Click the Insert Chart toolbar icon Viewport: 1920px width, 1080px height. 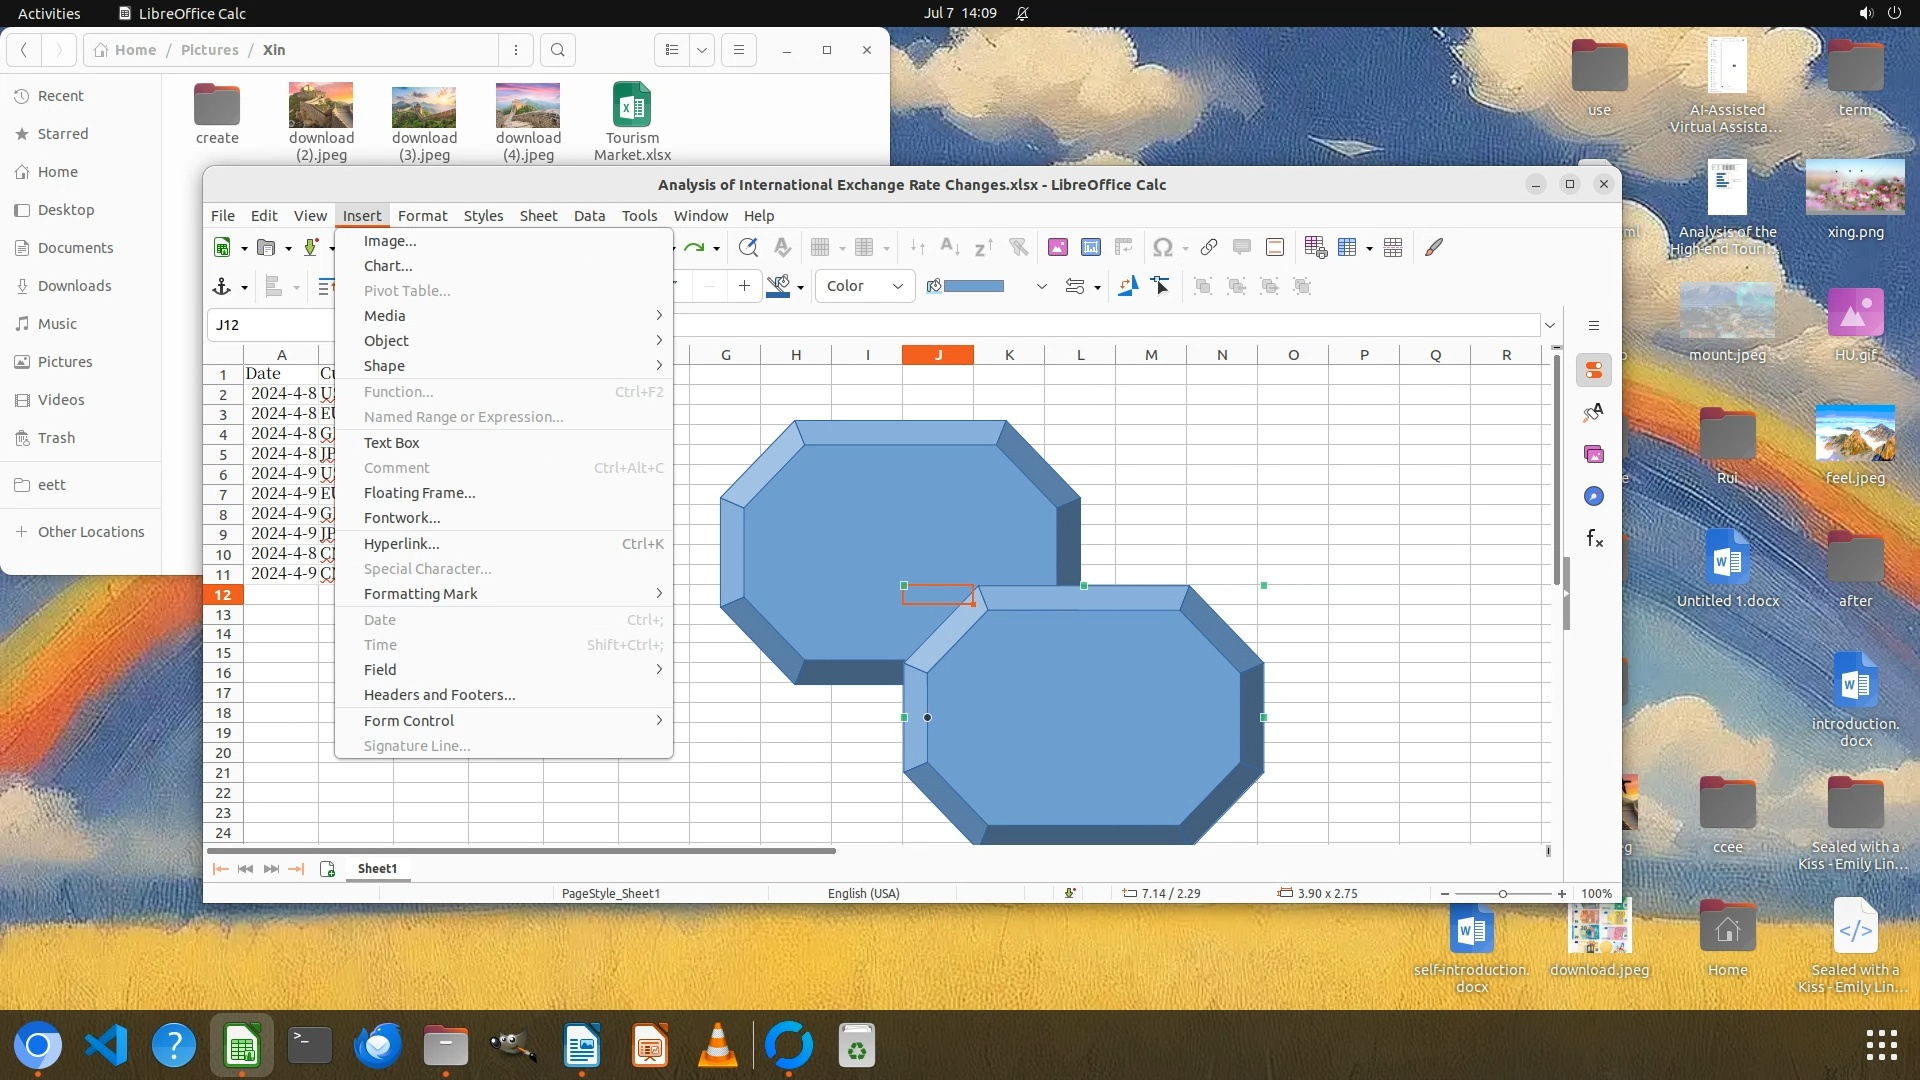point(1091,247)
